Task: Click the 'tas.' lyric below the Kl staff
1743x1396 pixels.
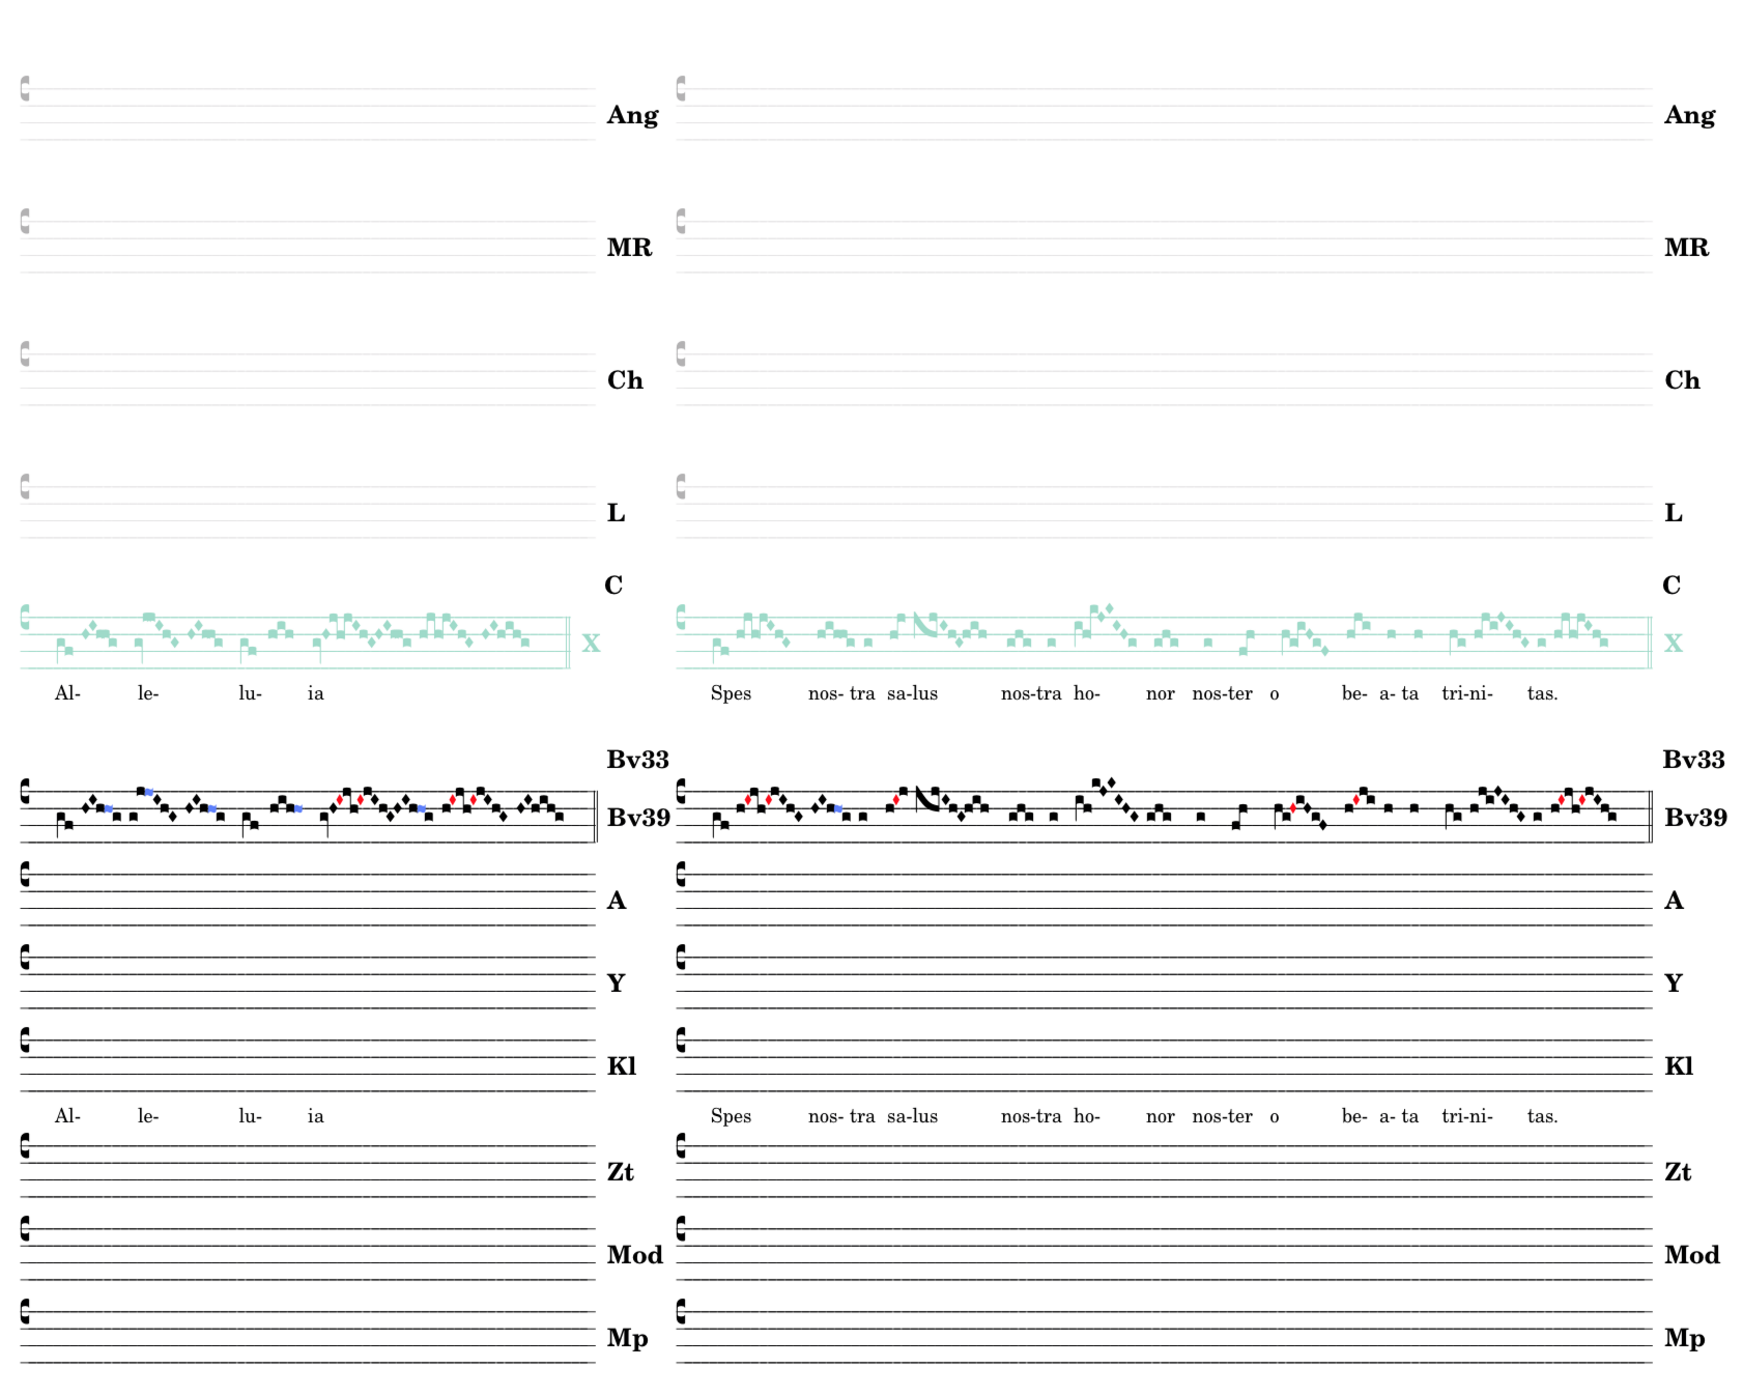Action: pos(1541,1116)
